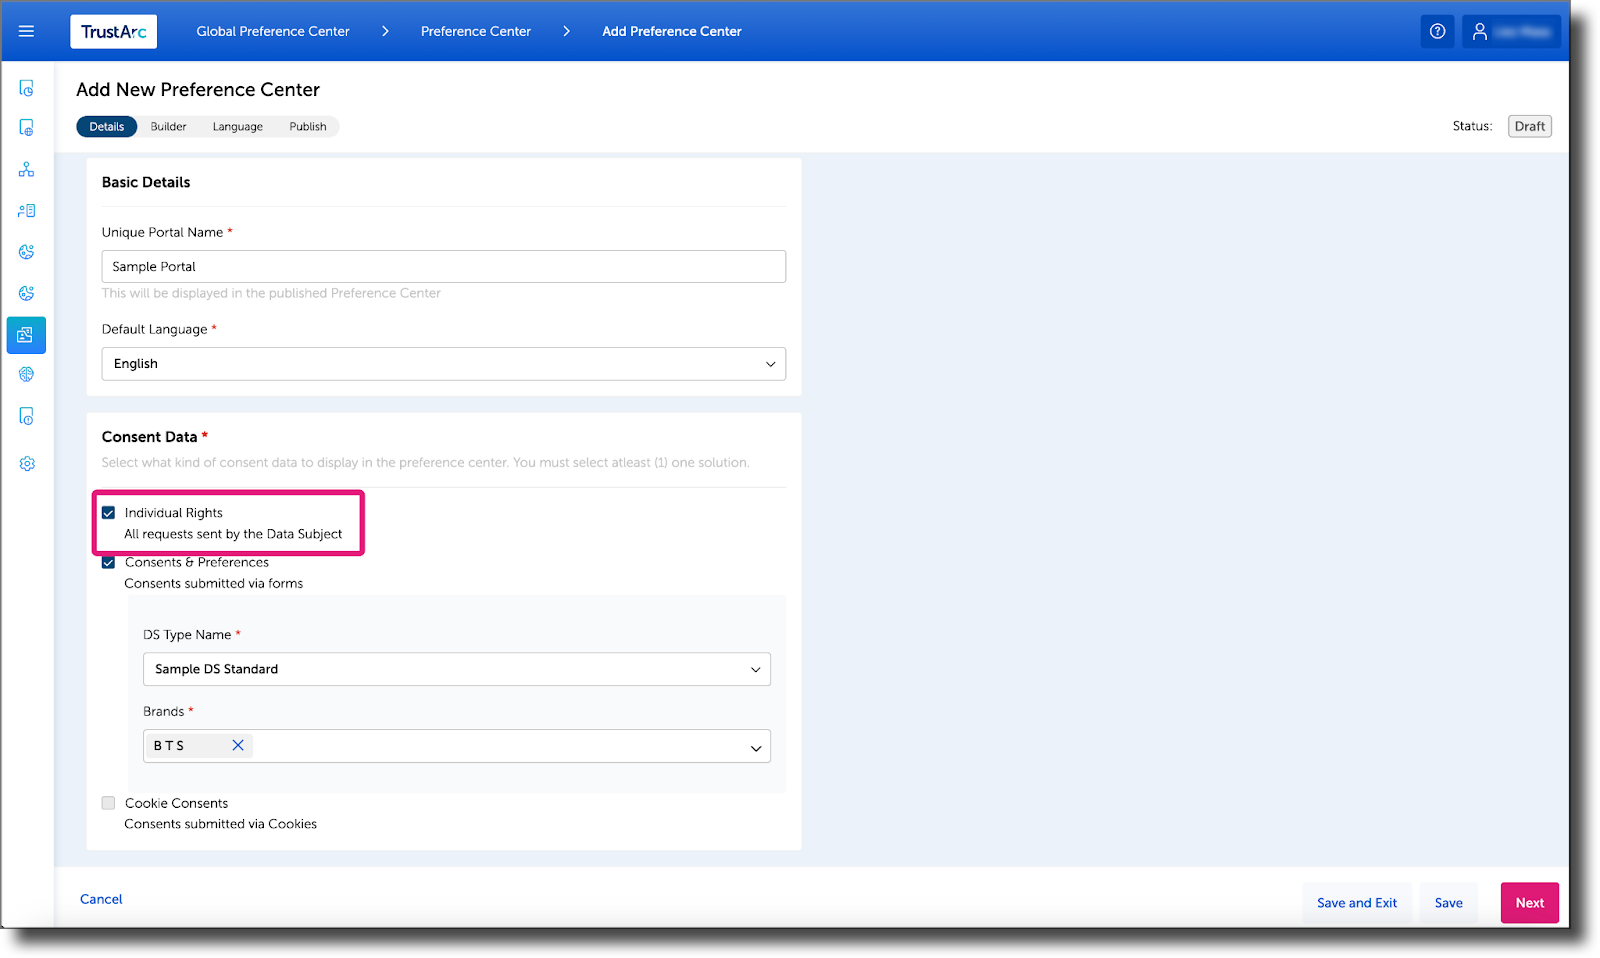The width and height of the screenshot is (1600, 958).
Task: Open the help question mark icon
Action: click(1437, 31)
